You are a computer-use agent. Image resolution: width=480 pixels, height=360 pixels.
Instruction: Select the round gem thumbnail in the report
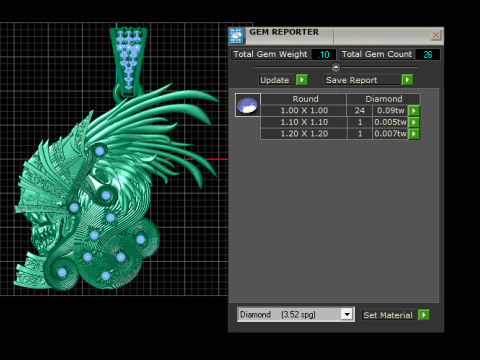(247, 105)
